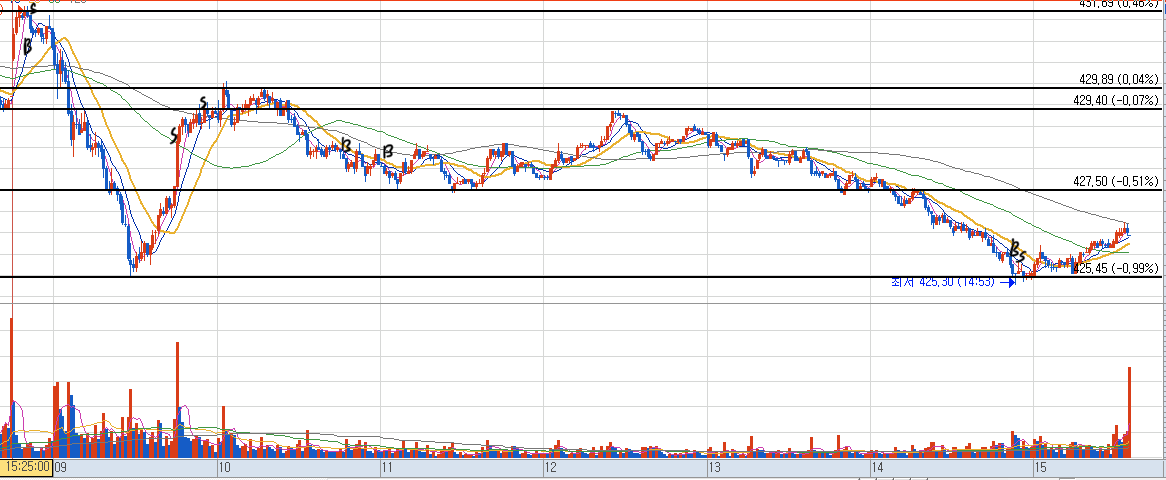Click the tallest volume bar at session open
Image resolution: width=1166 pixels, height=480 pixels.
(11, 387)
